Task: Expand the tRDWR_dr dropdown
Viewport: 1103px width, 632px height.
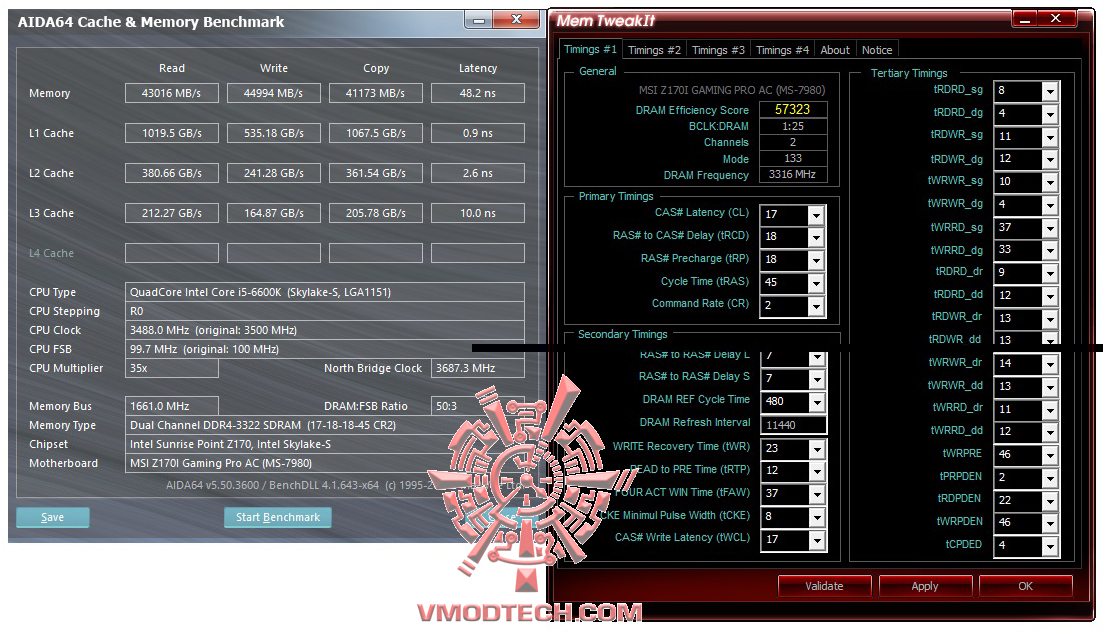Action: click(1050, 319)
